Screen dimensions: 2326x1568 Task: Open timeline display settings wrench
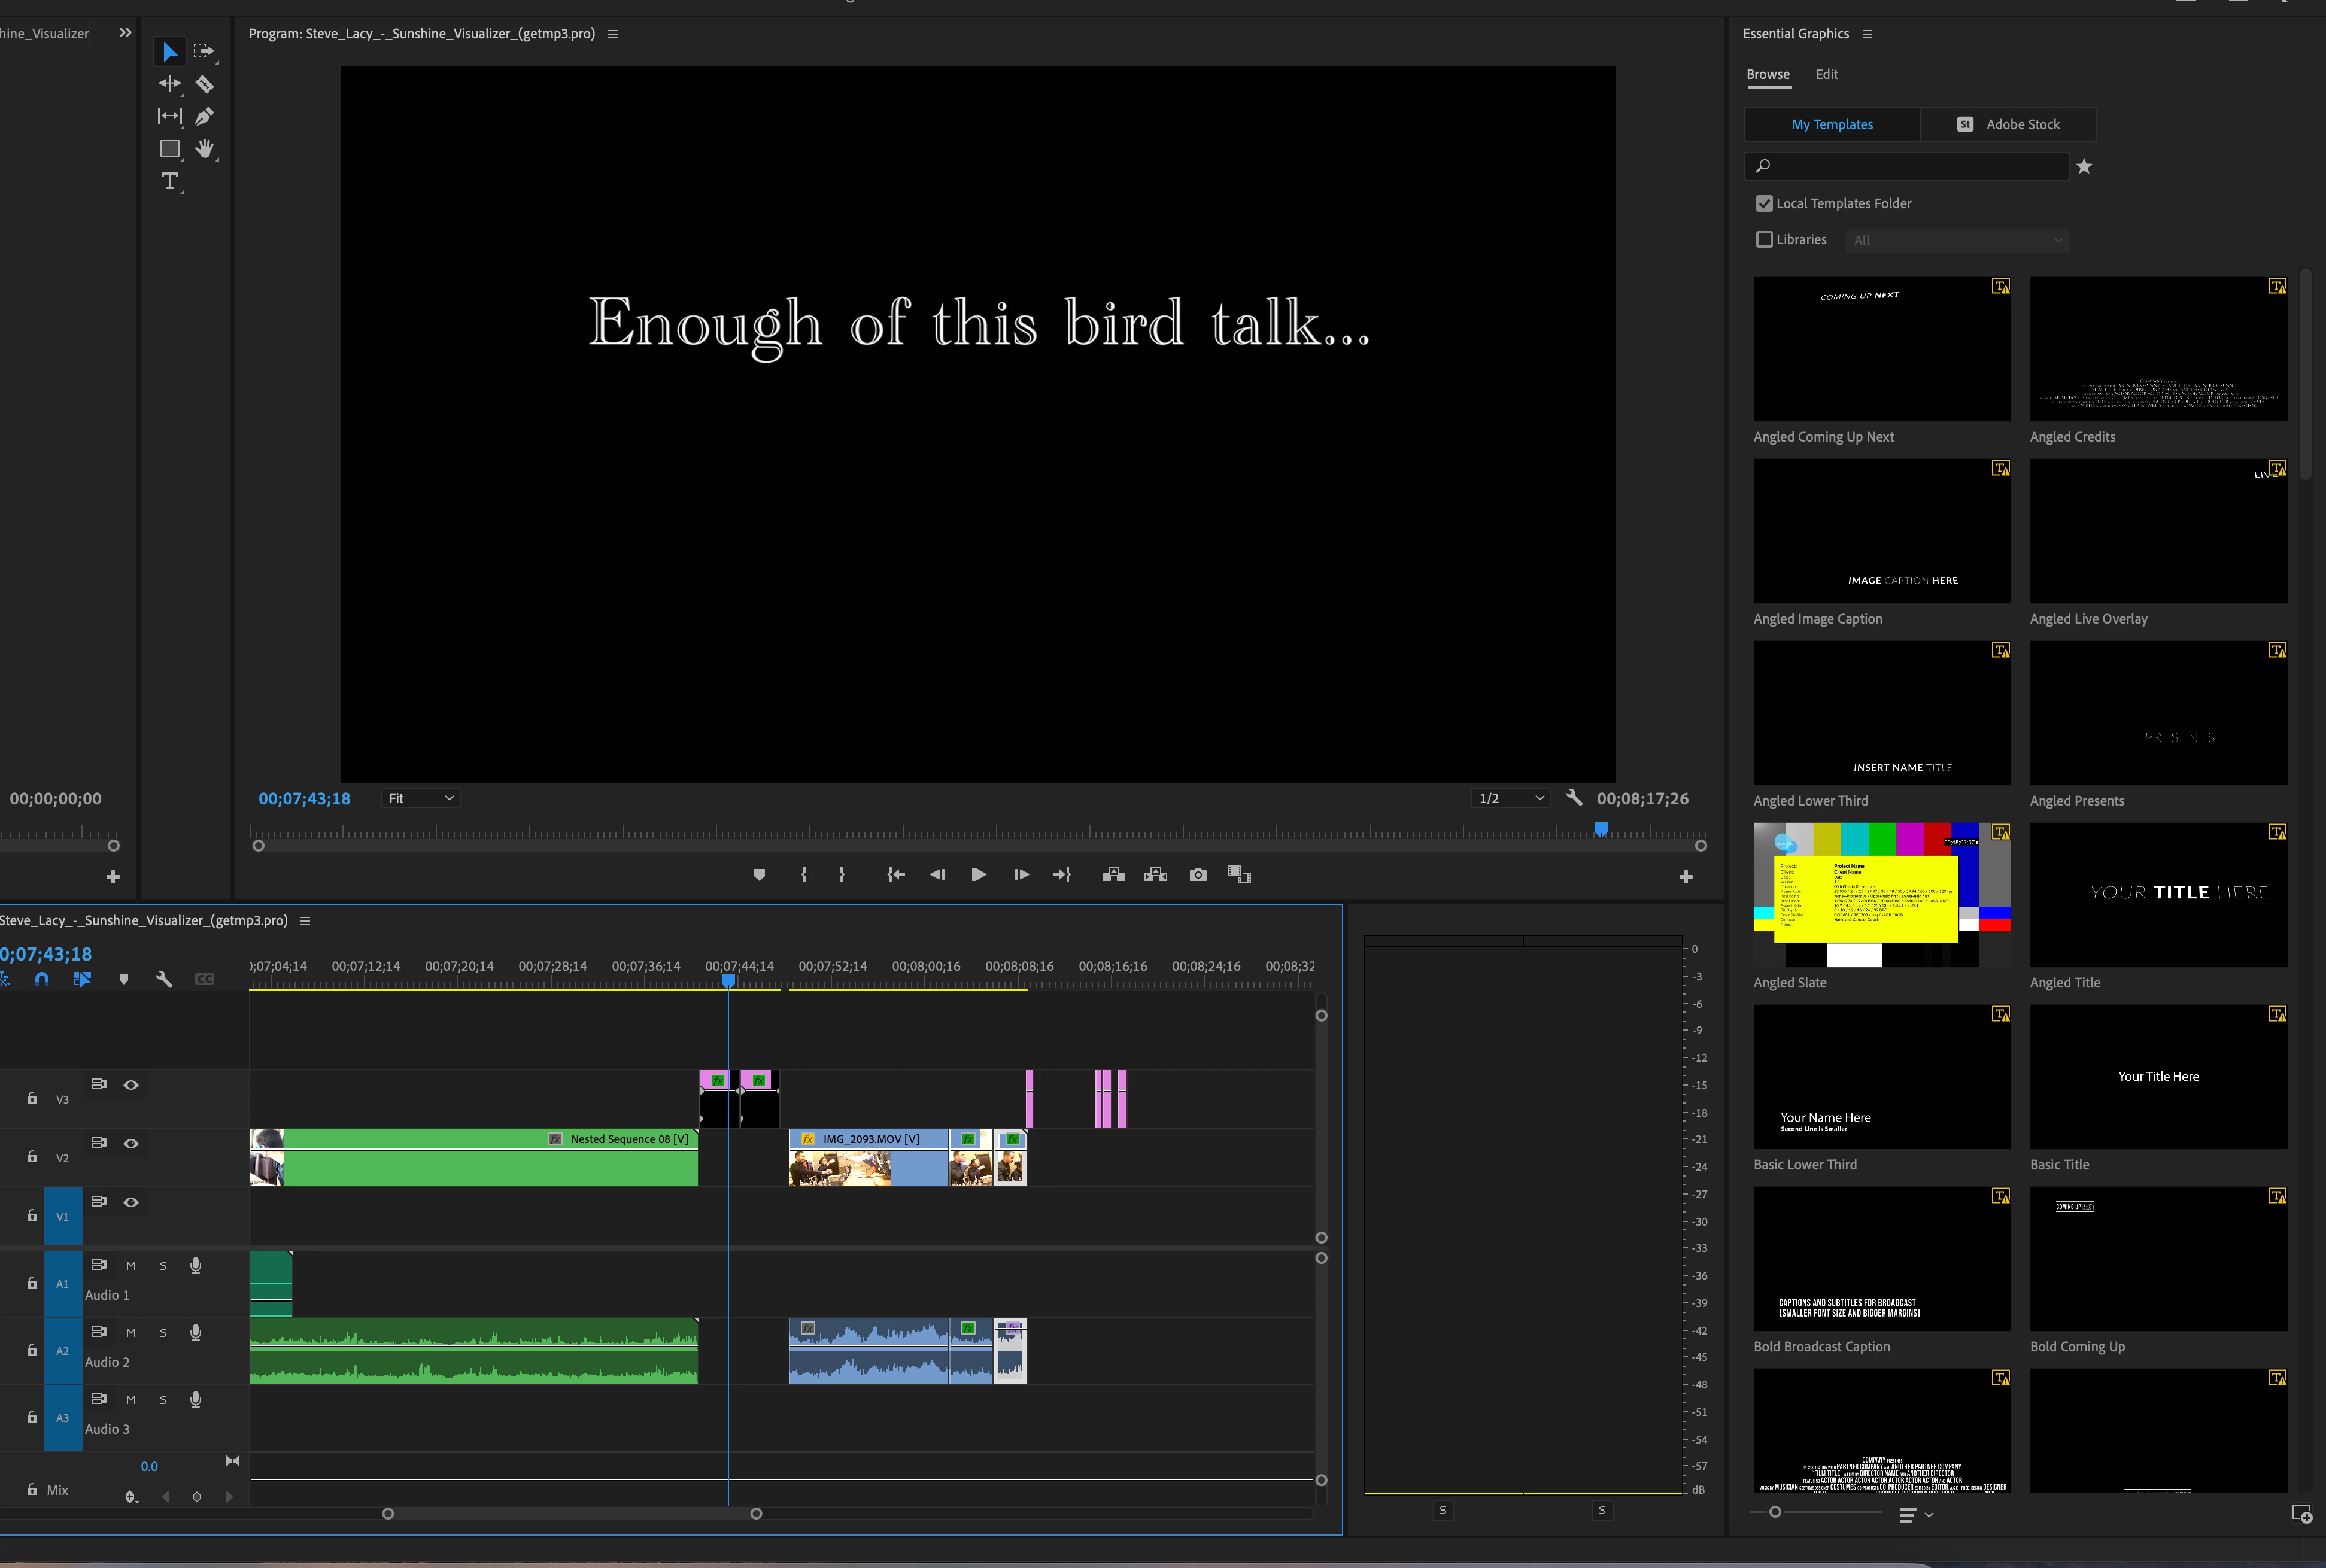coord(164,979)
